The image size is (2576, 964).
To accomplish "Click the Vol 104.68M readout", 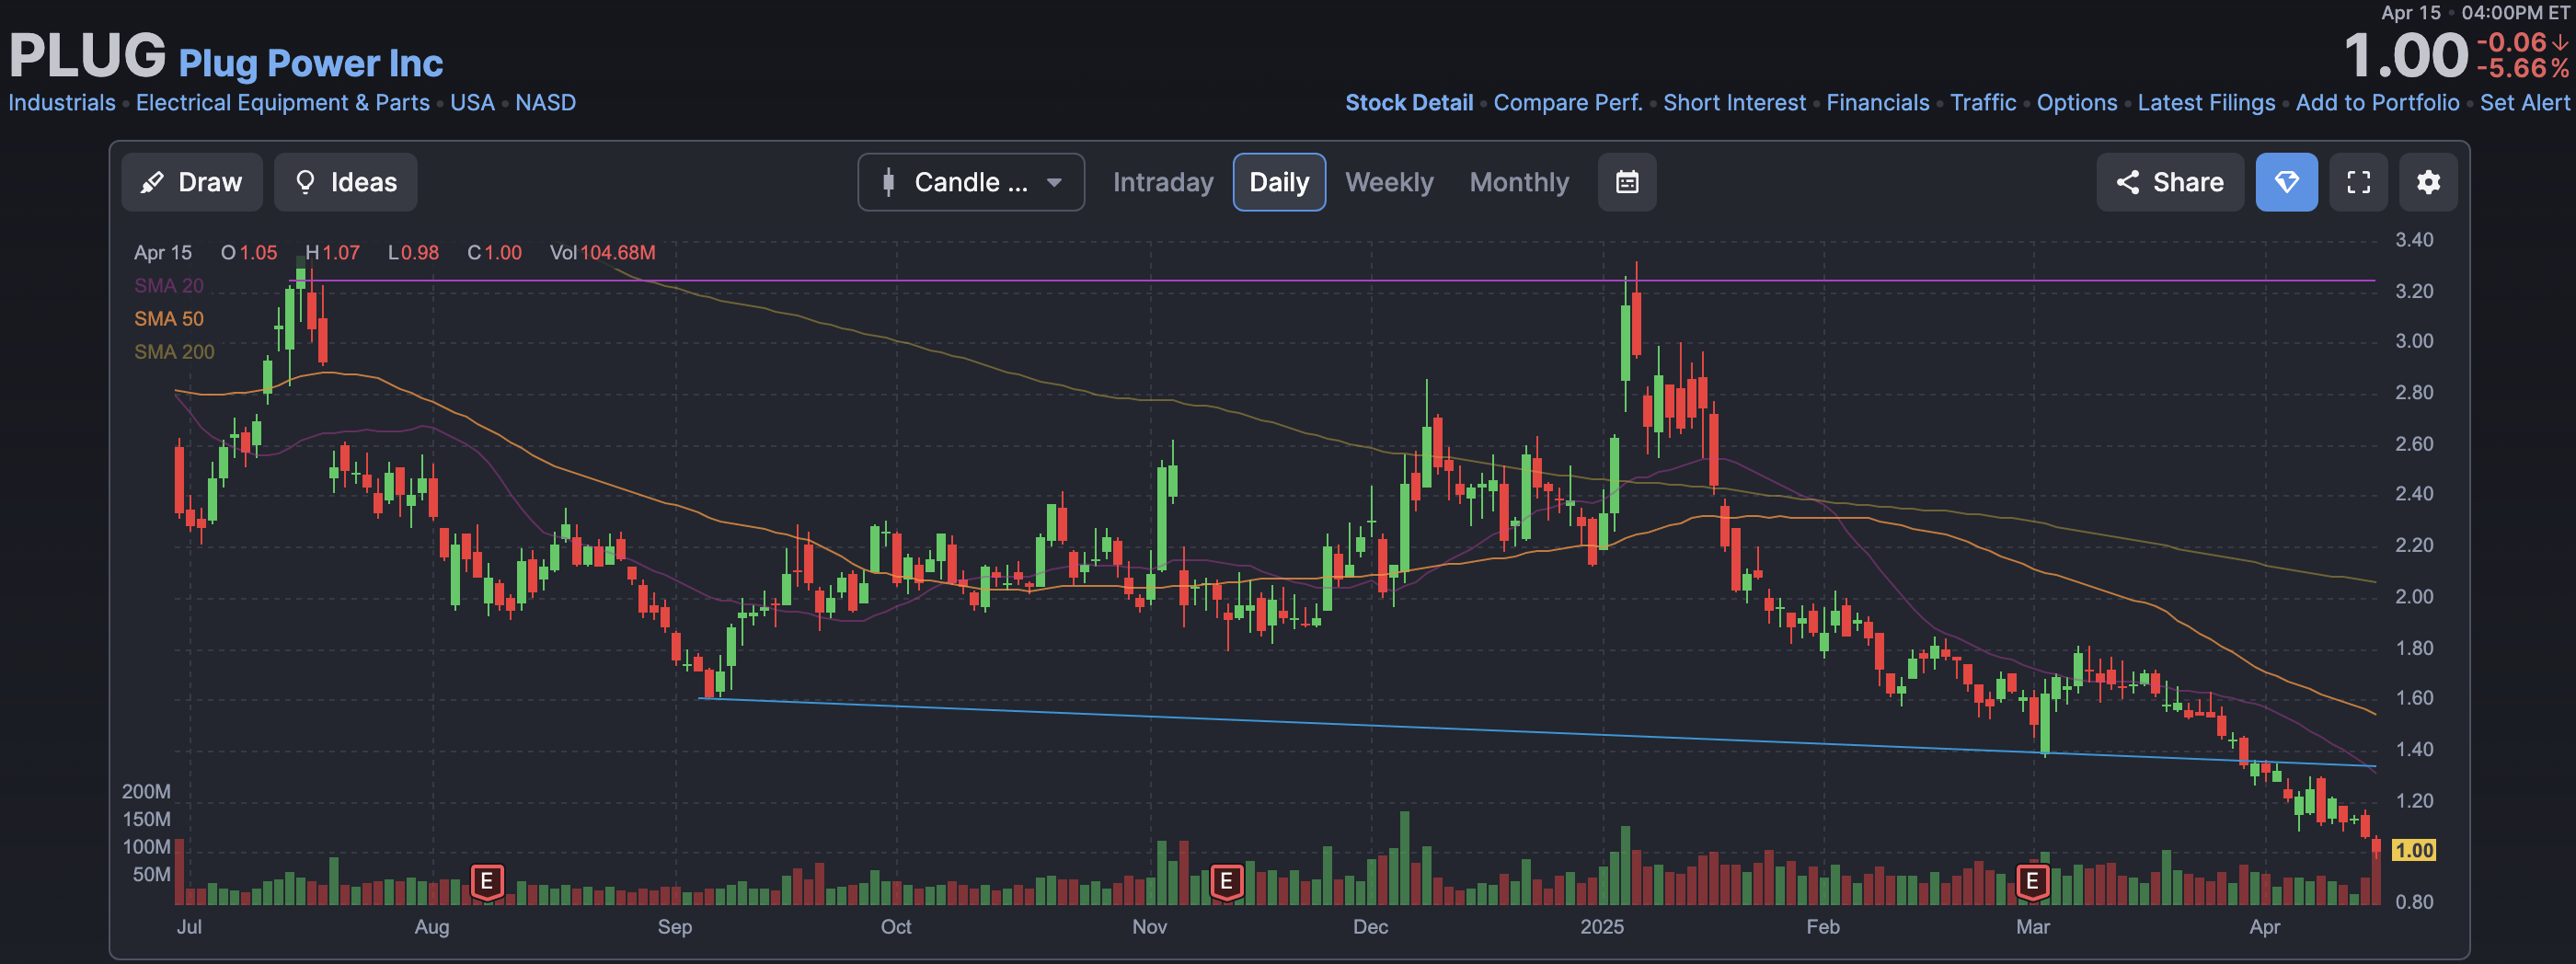I will point(603,253).
